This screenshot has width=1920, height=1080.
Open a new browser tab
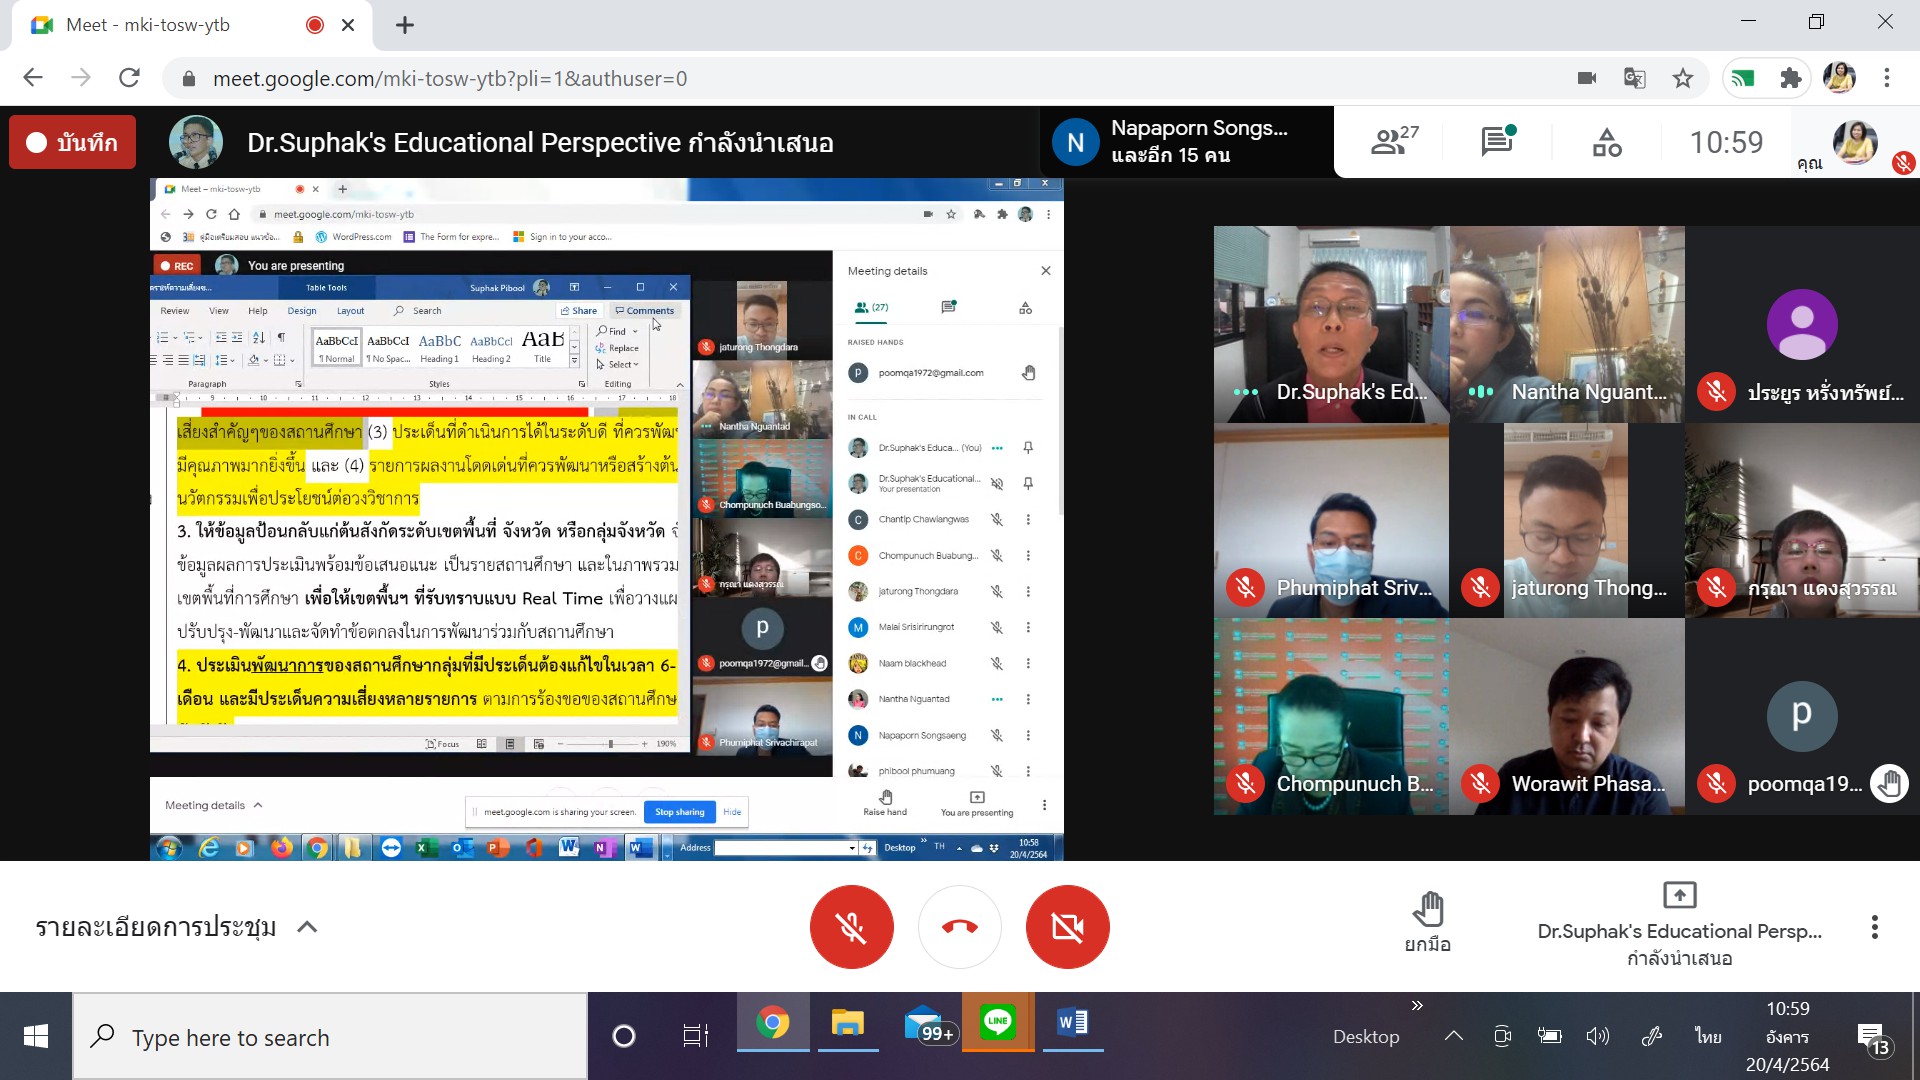click(x=405, y=25)
